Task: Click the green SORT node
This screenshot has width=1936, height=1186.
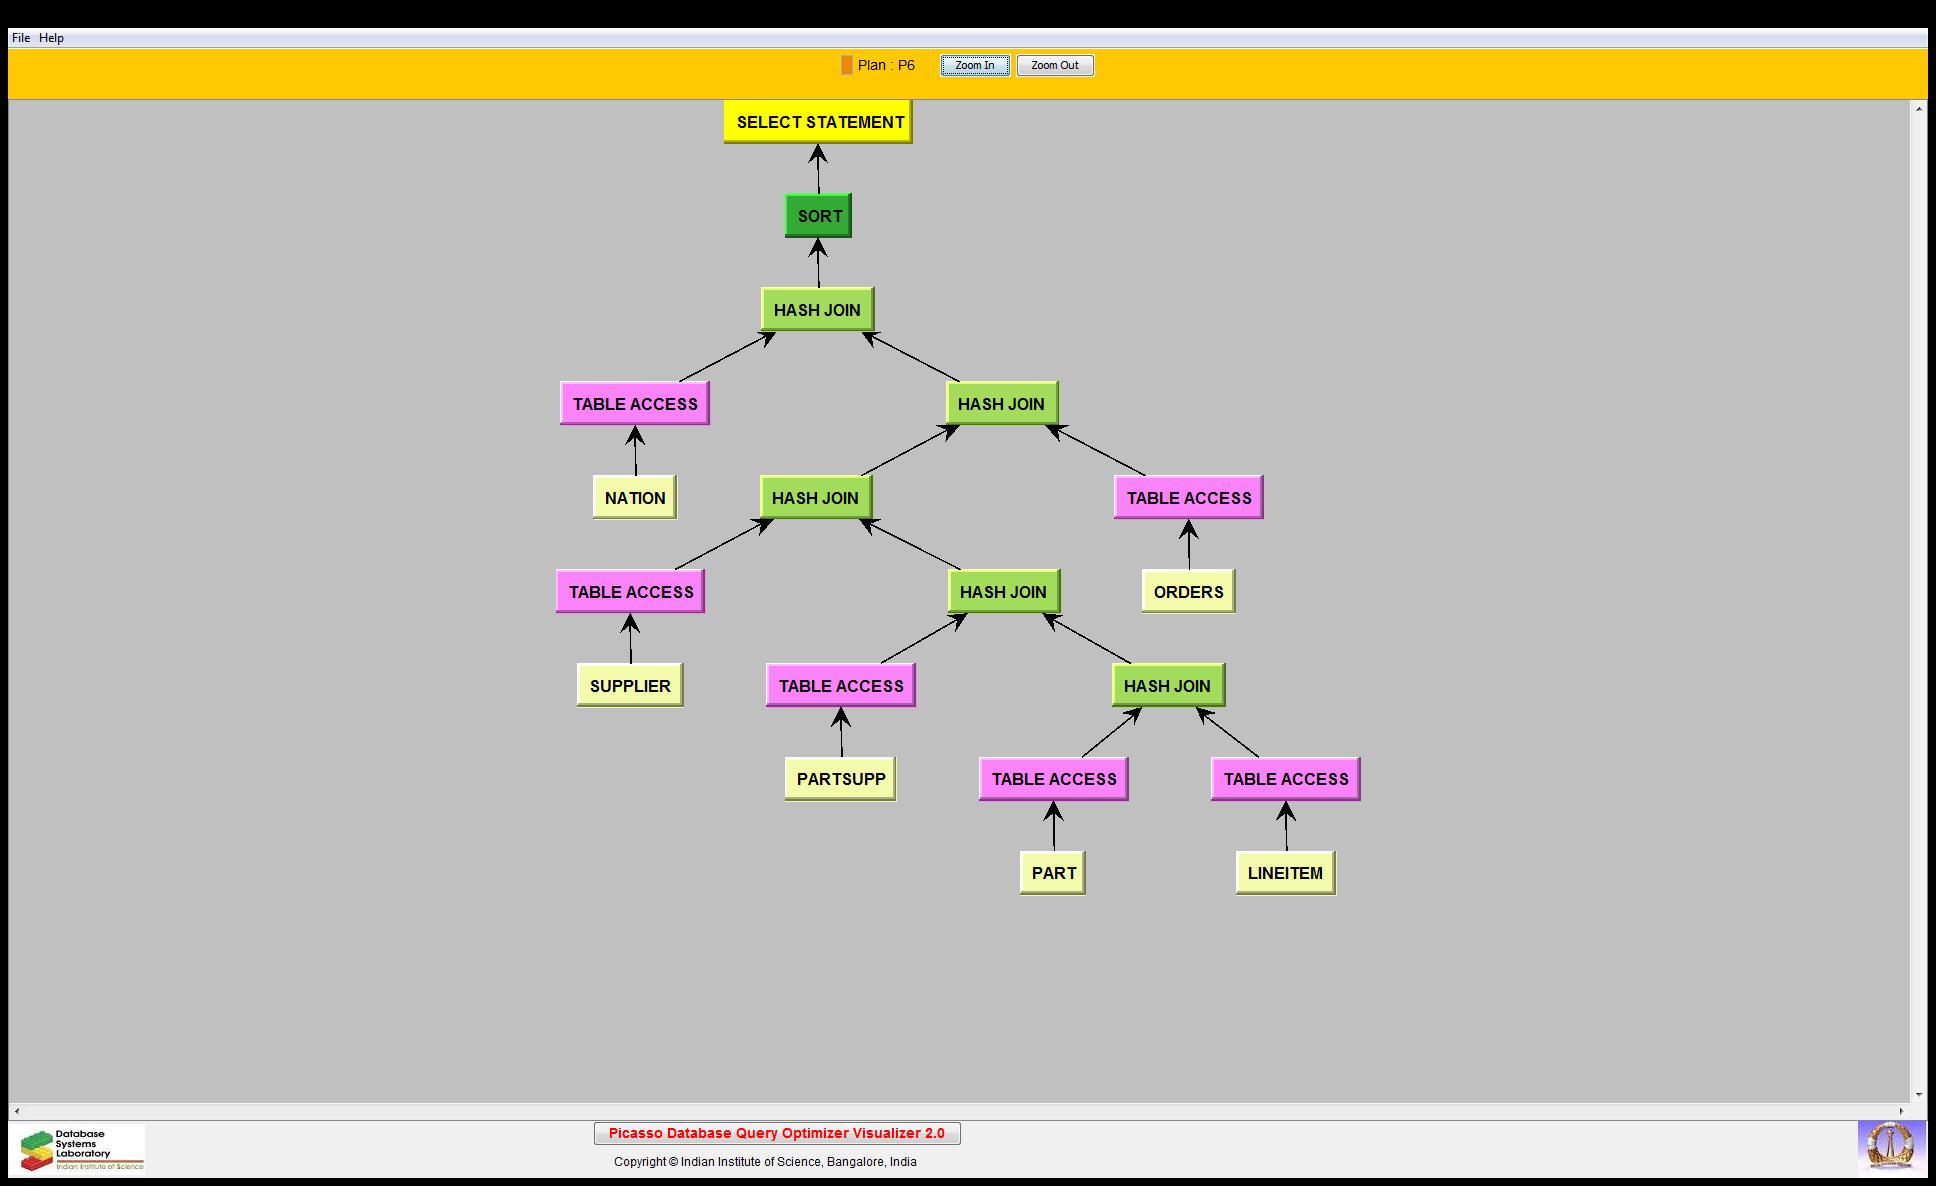Action: [818, 216]
